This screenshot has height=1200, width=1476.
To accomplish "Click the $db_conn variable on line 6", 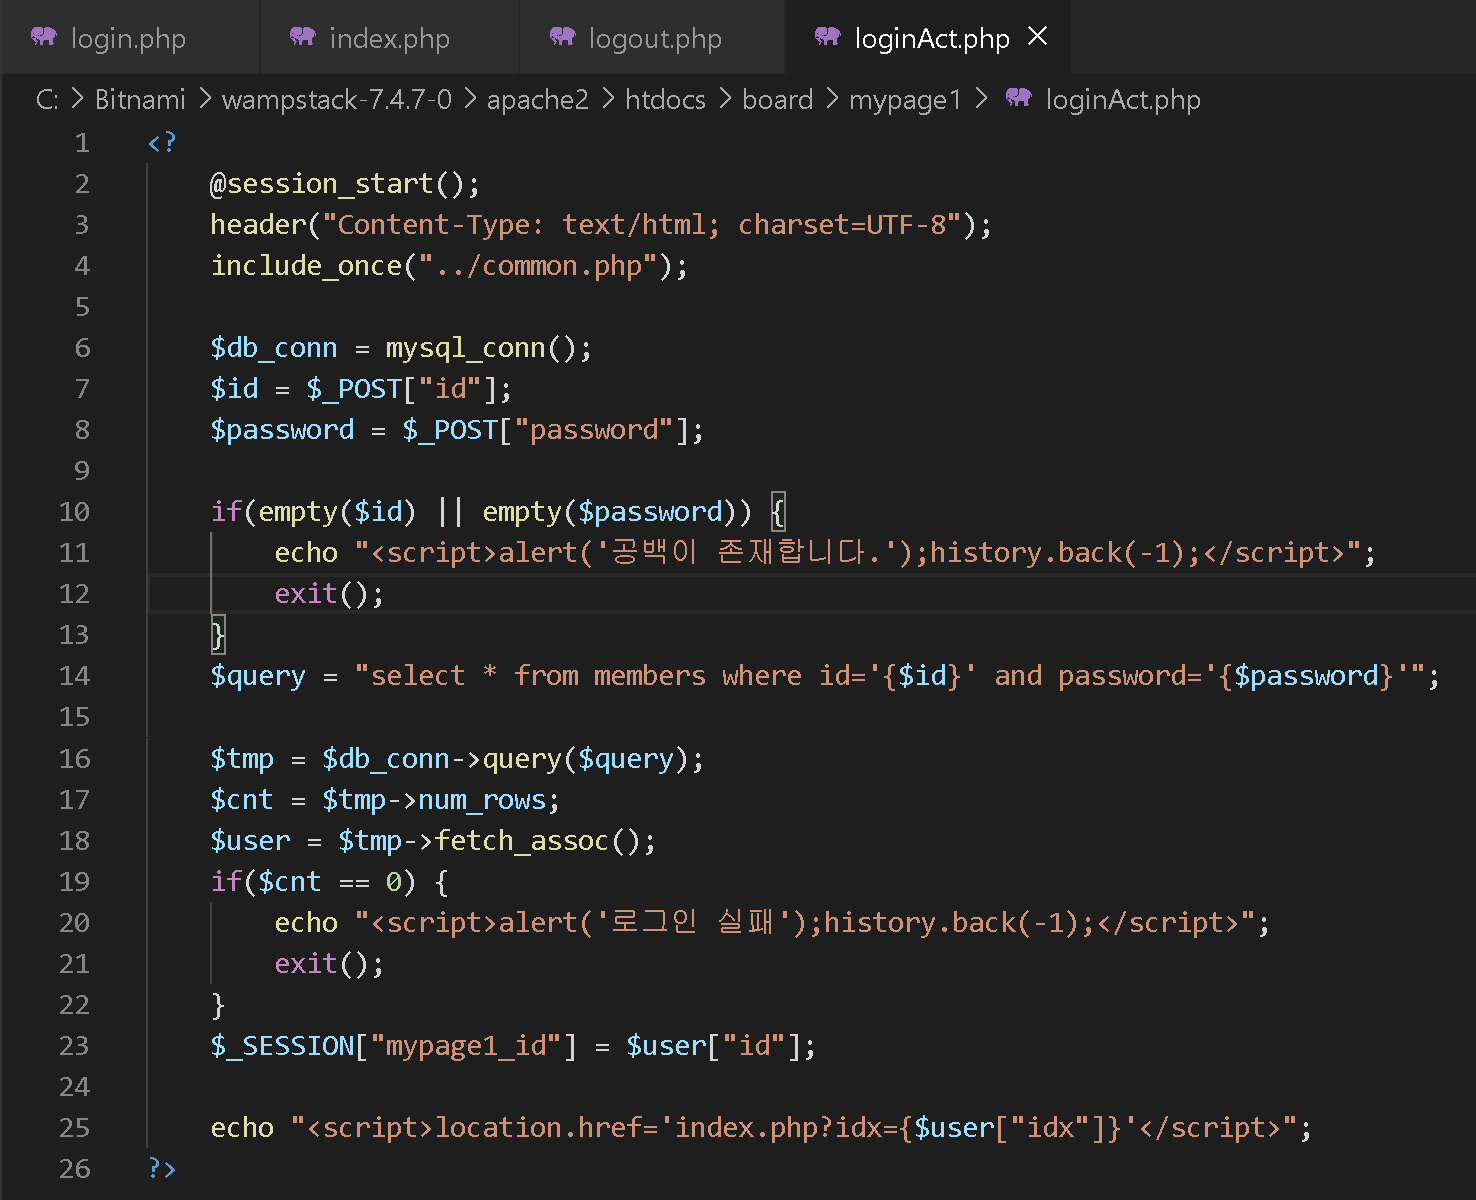I will coord(274,348).
